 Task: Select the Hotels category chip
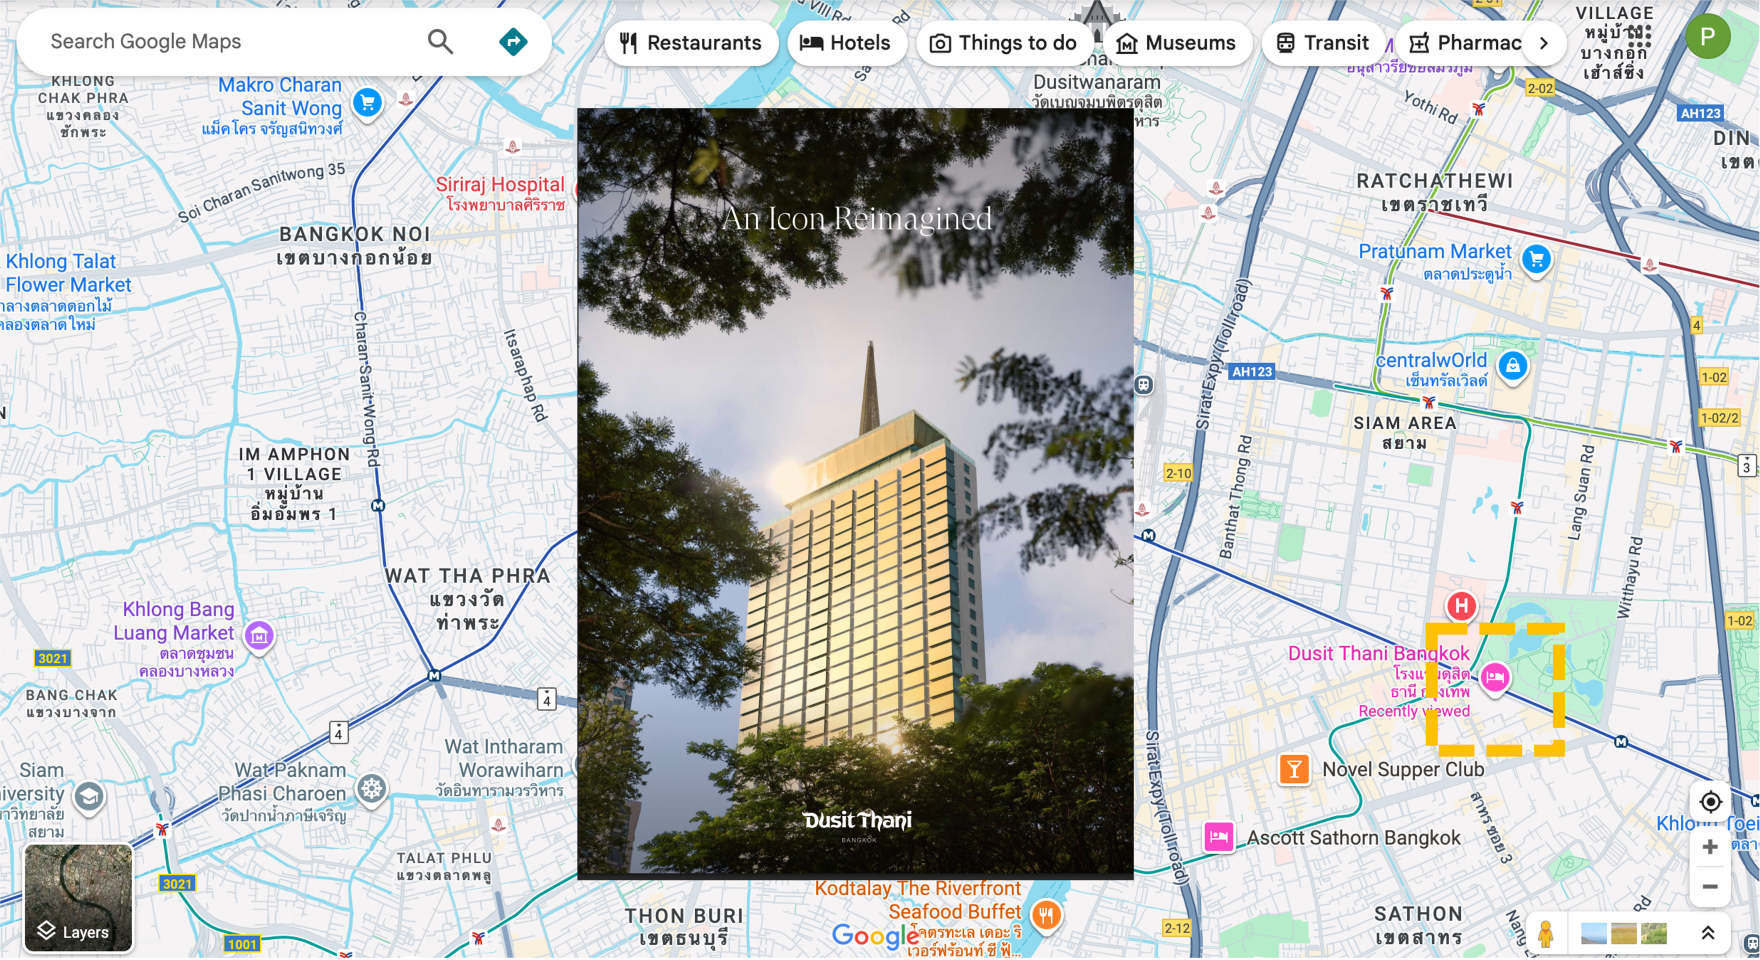tap(846, 43)
